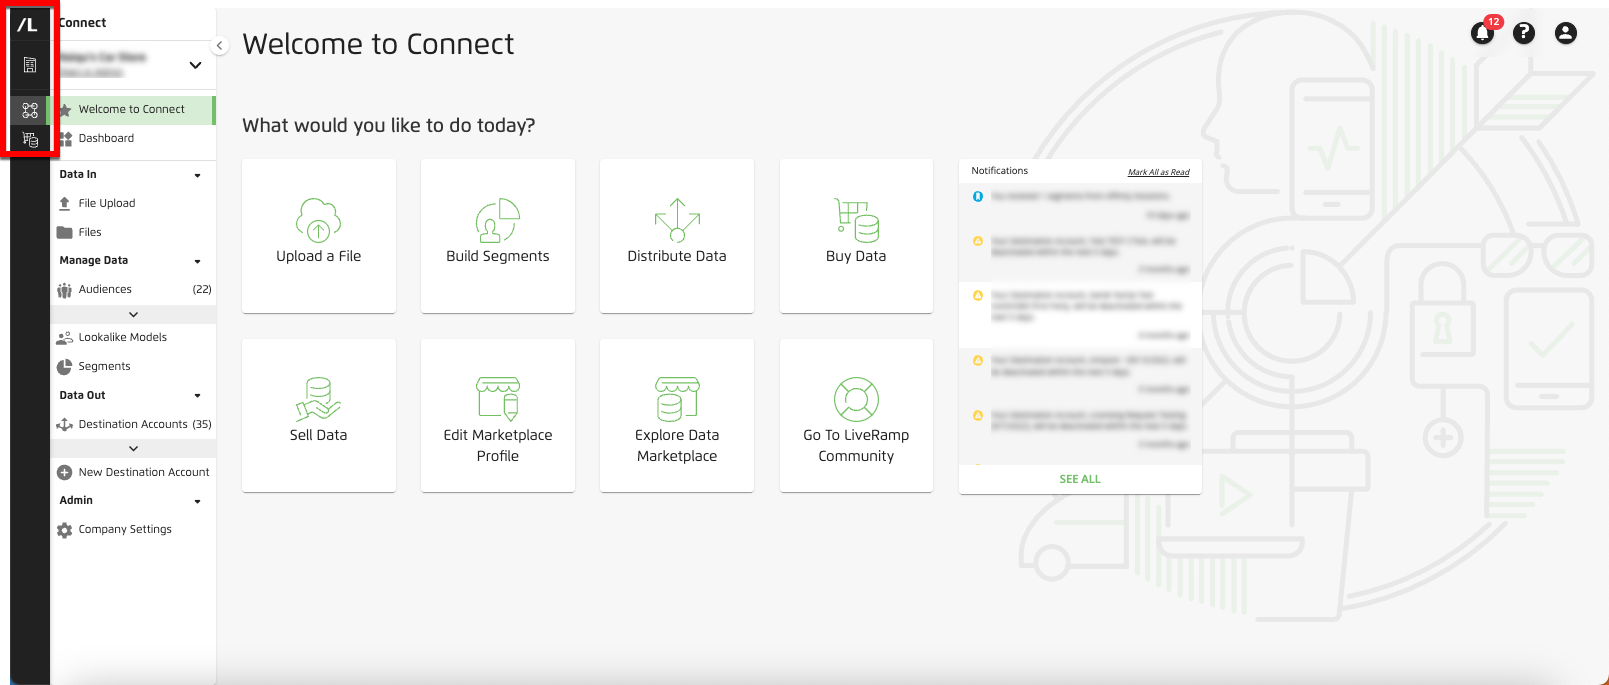Expand the chevron below Audiences
This screenshot has height=685, width=1609.
tap(133, 315)
